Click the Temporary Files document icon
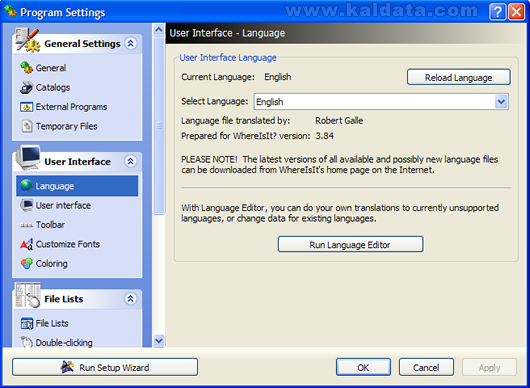530x388 pixels. [x=27, y=126]
